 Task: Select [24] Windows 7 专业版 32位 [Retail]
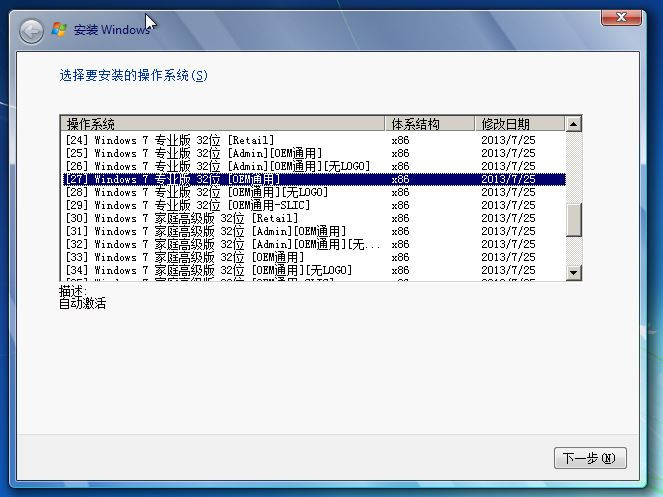(x=314, y=140)
